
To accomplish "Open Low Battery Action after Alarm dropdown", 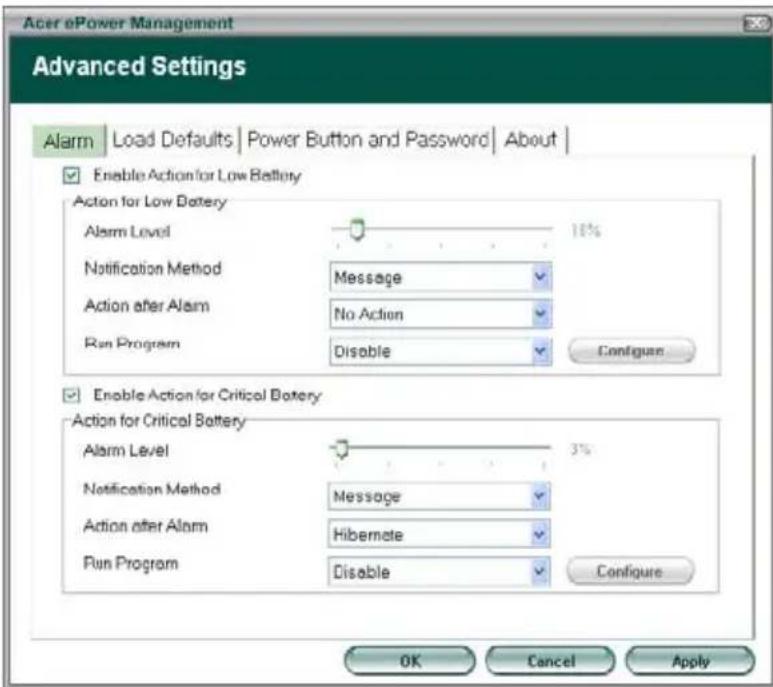I will (440, 314).
